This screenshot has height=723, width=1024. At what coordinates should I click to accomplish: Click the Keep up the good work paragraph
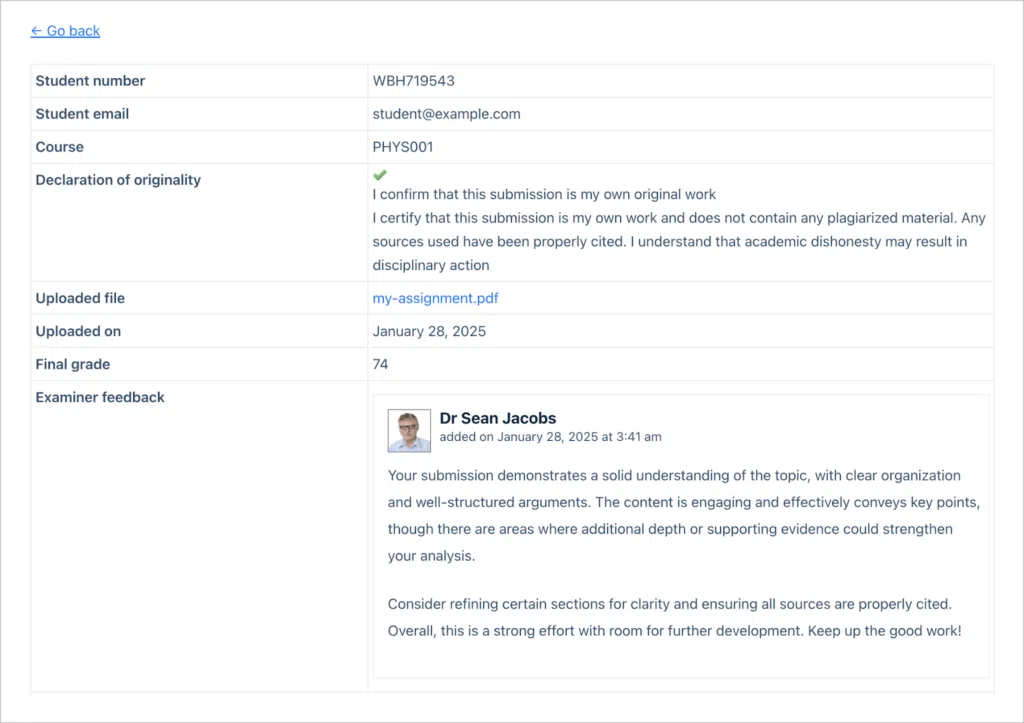(675, 618)
